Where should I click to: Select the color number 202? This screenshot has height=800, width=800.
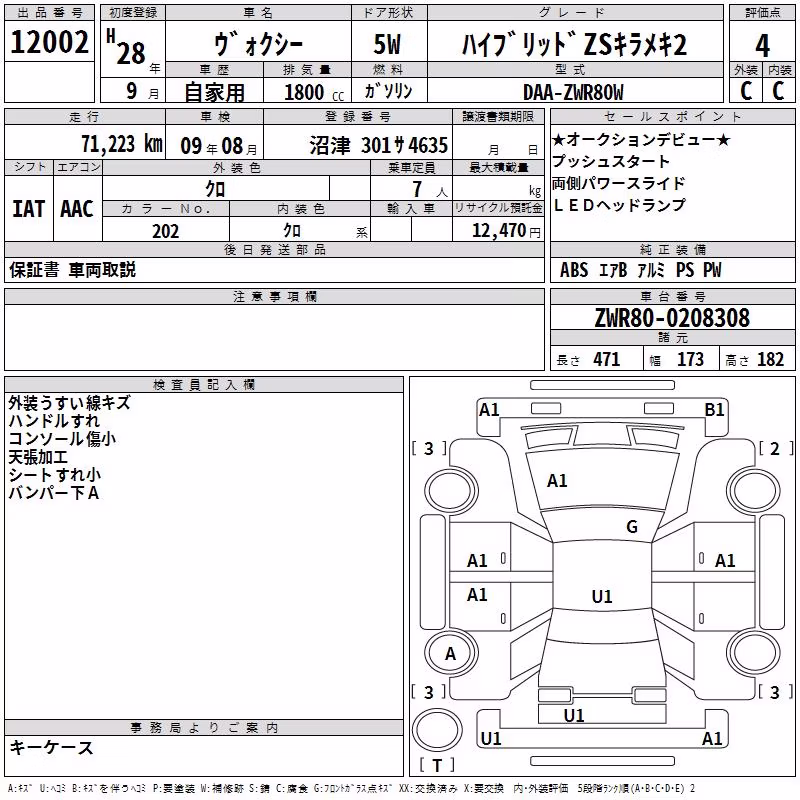tap(166, 231)
